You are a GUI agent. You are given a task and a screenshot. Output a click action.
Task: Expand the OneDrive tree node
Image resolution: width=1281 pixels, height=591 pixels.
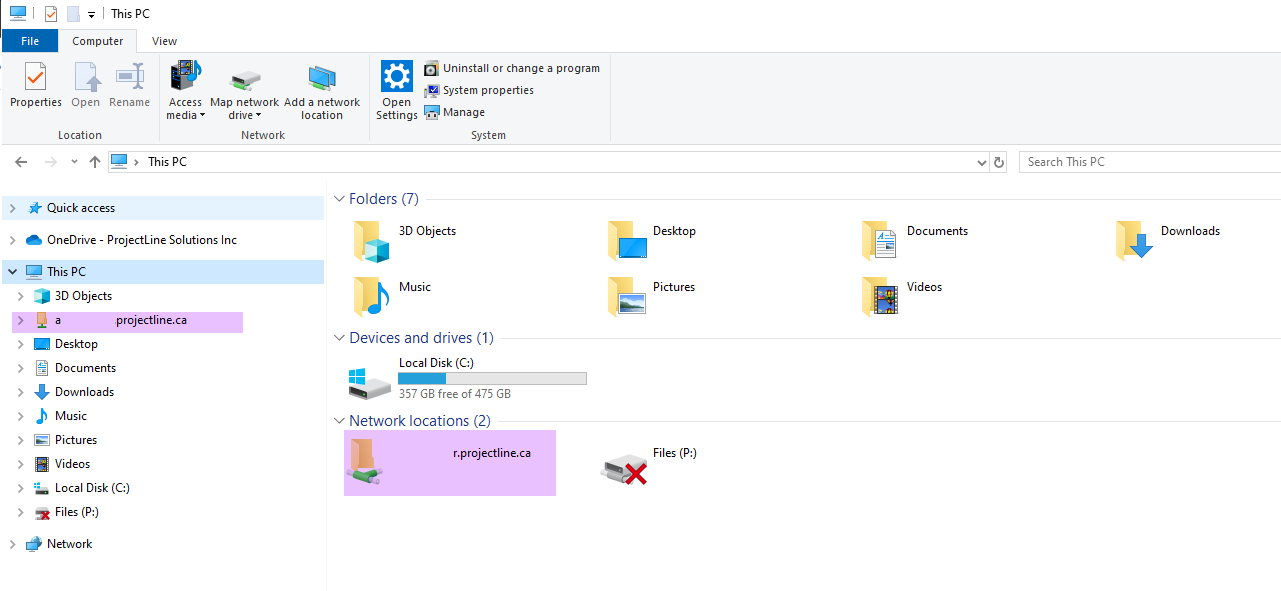pos(12,240)
